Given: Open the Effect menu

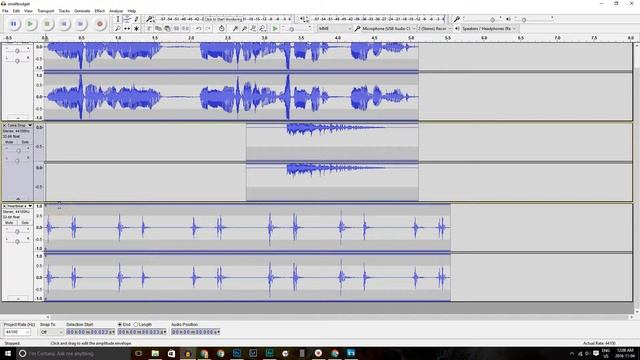Looking at the screenshot, I should pos(100,11).
